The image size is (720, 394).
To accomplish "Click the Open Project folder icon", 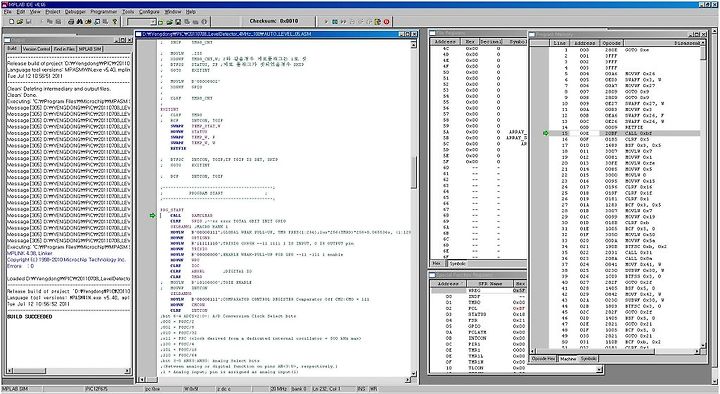I will point(169,22).
